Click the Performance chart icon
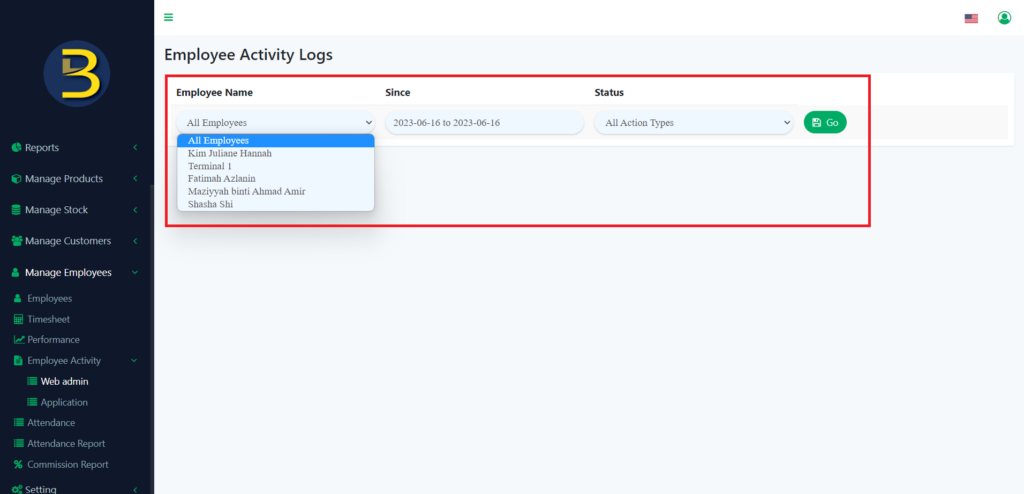 [18, 340]
